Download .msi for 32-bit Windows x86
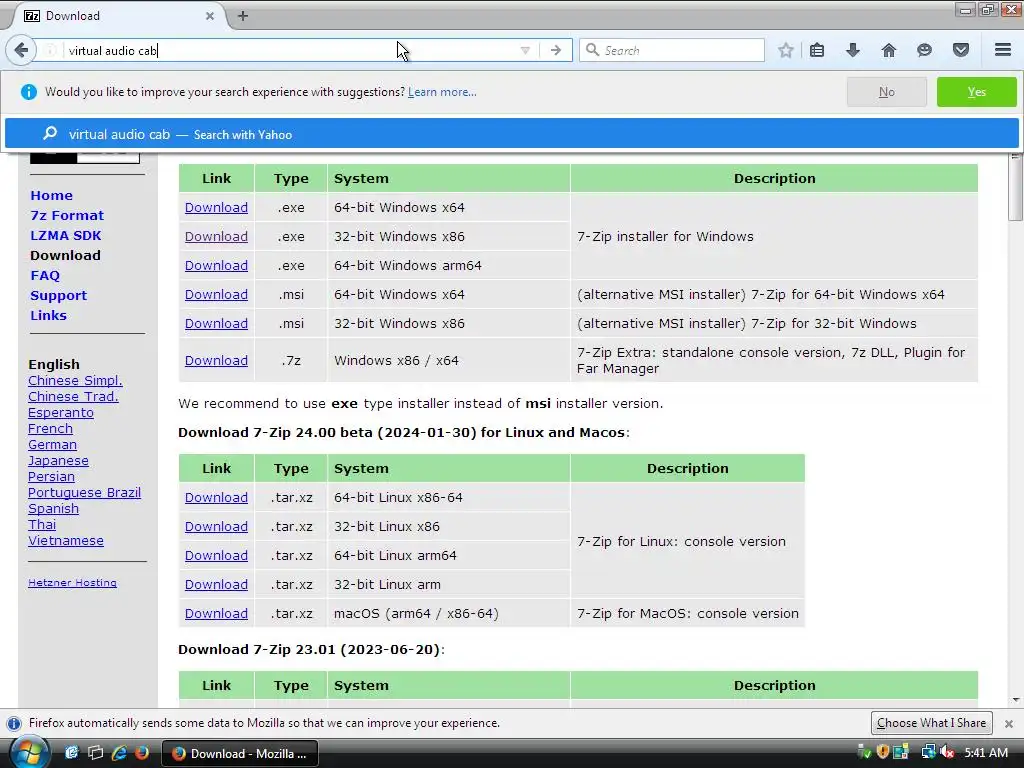 [x=216, y=323]
